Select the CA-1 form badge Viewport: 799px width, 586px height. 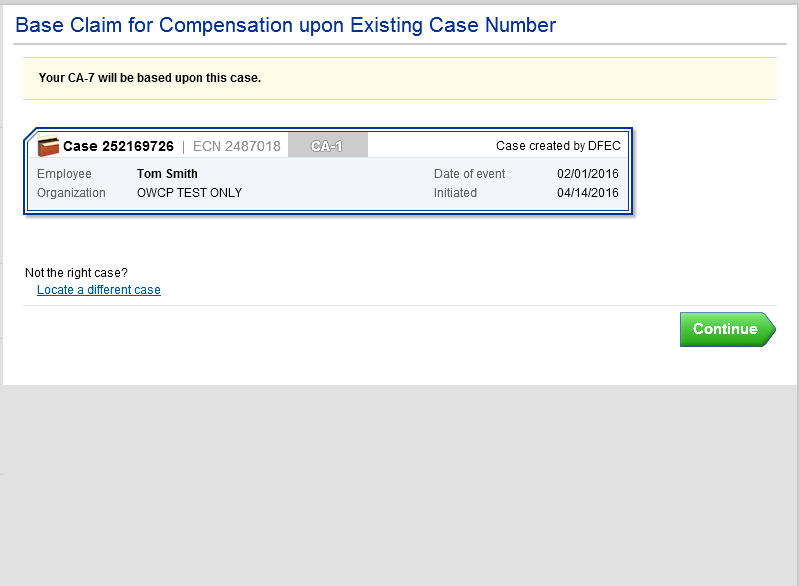(327, 146)
